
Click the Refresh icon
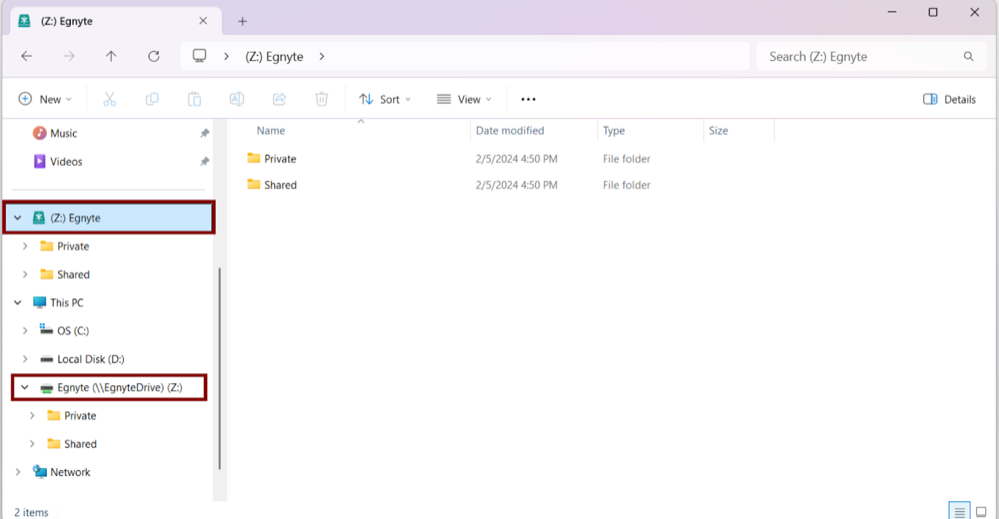pyautogui.click(x=154, y=56)
